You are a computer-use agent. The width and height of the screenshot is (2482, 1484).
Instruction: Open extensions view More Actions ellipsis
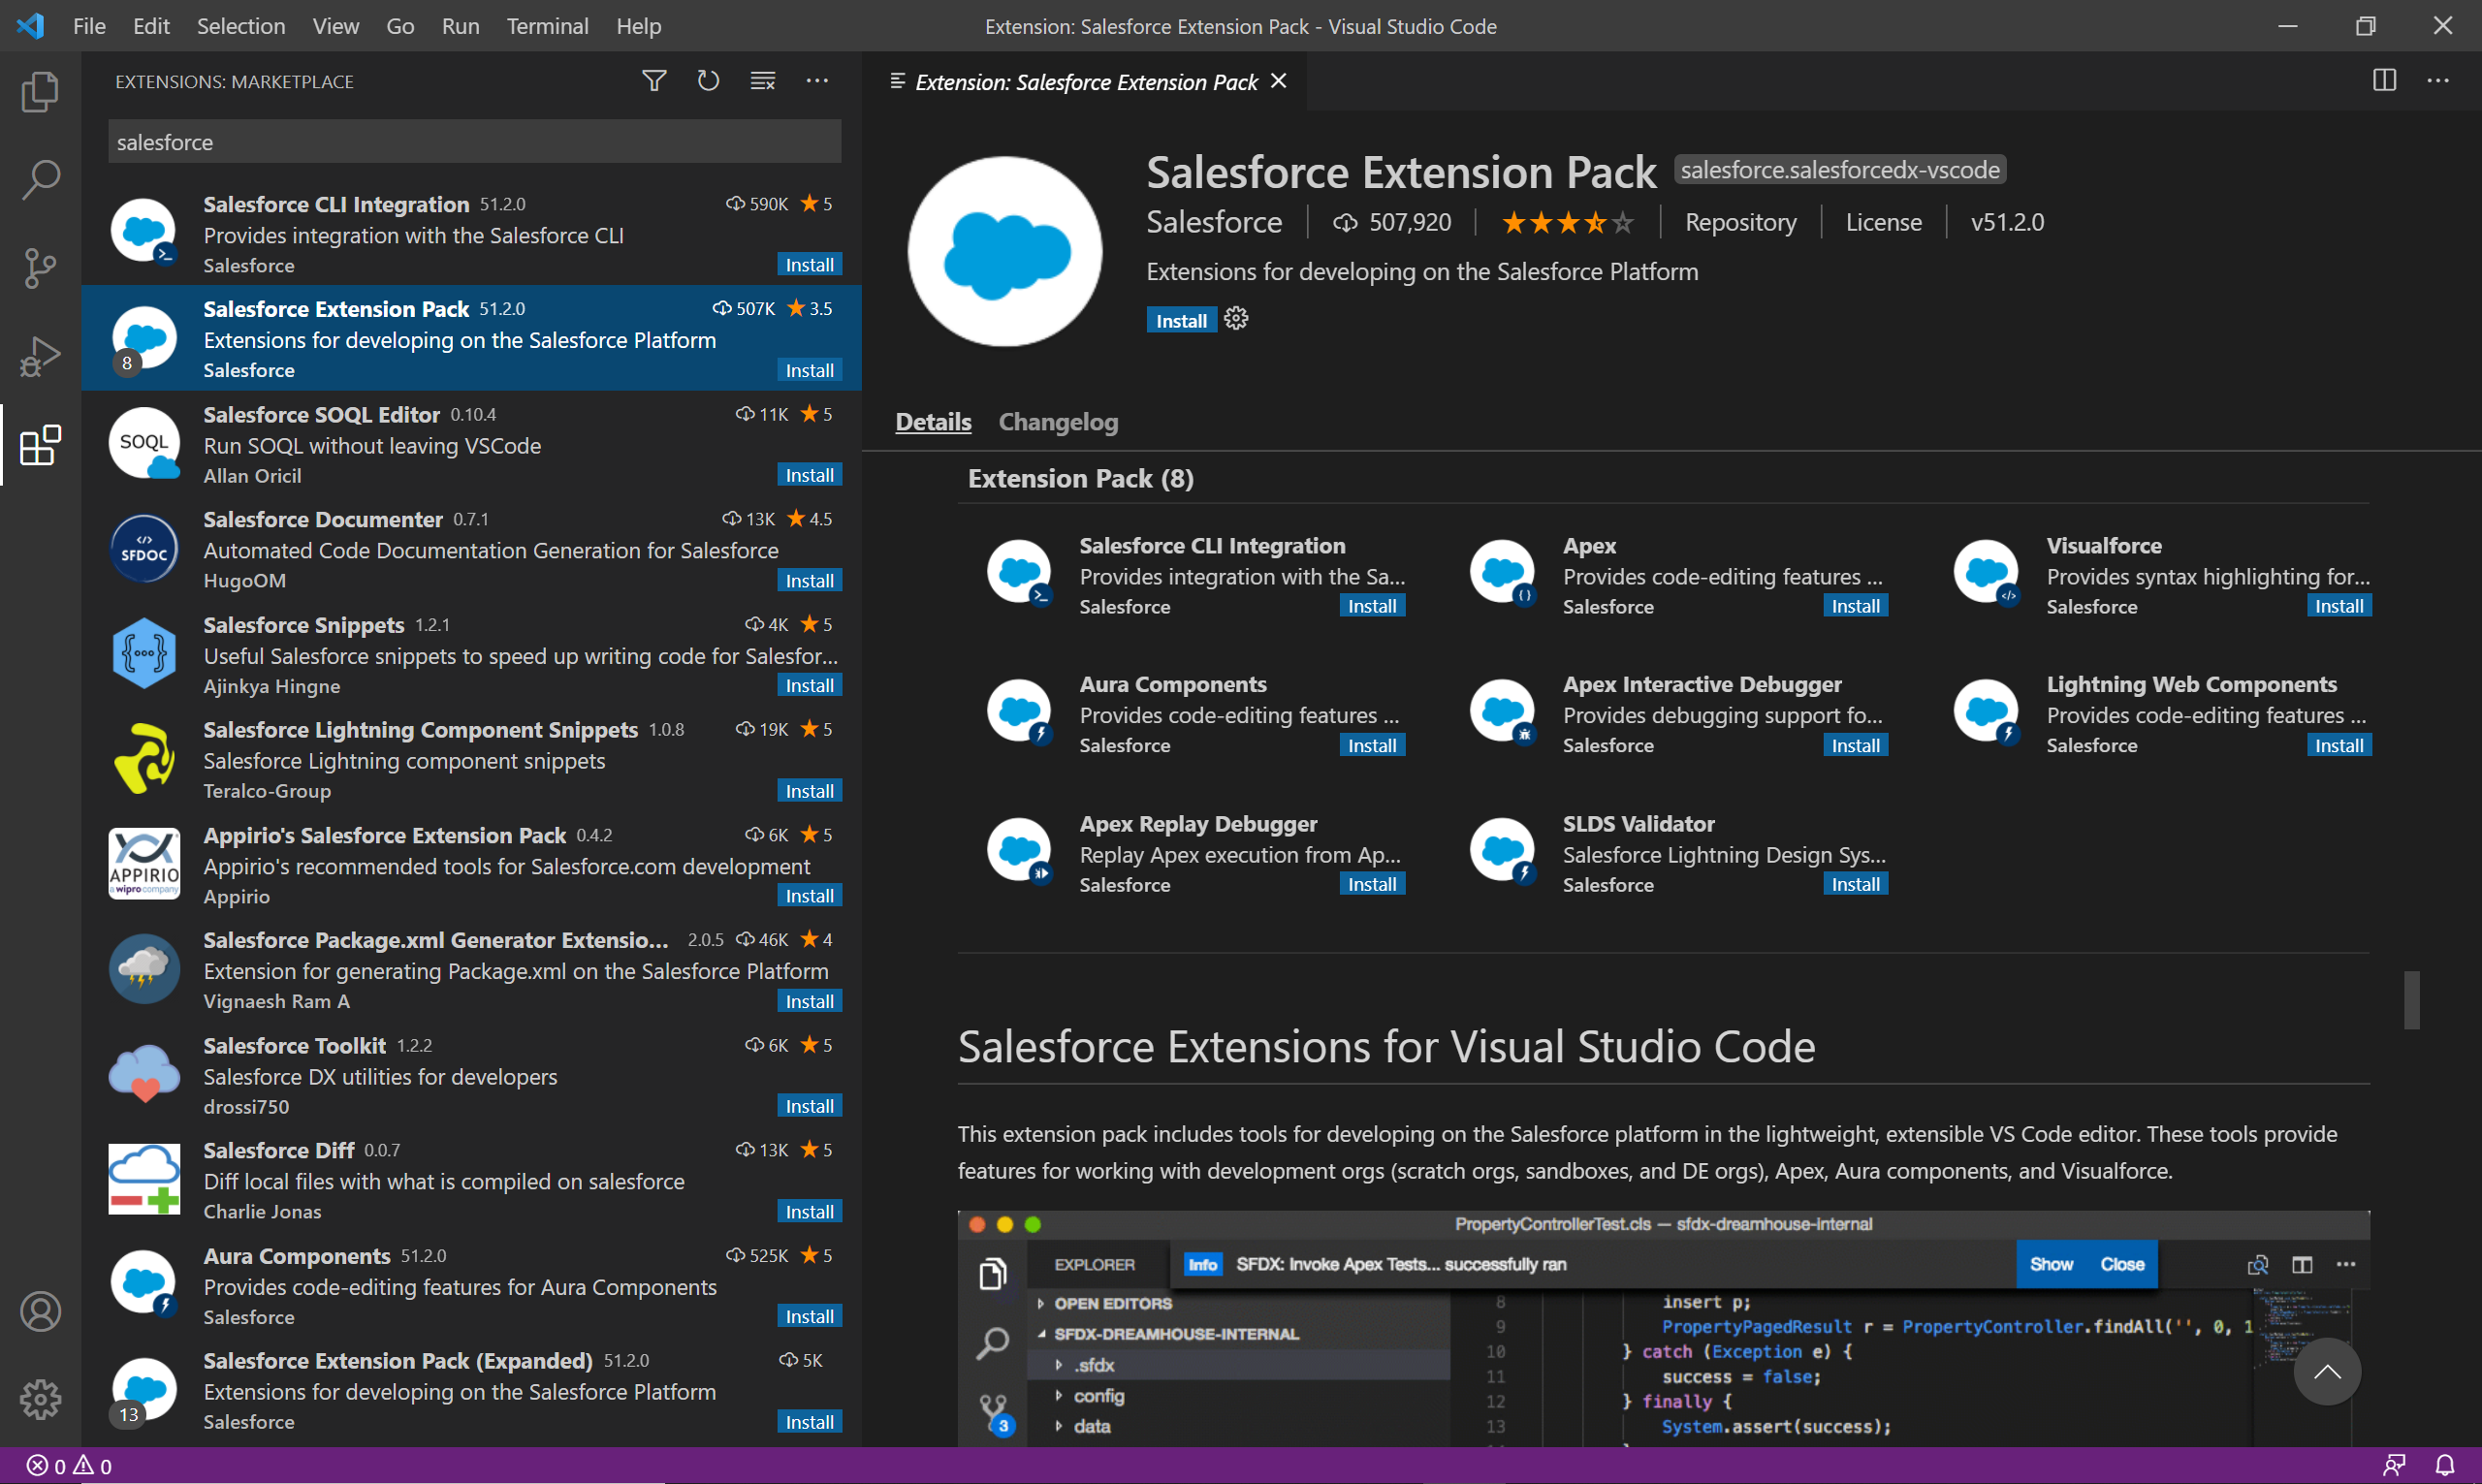tap(817, 81)
